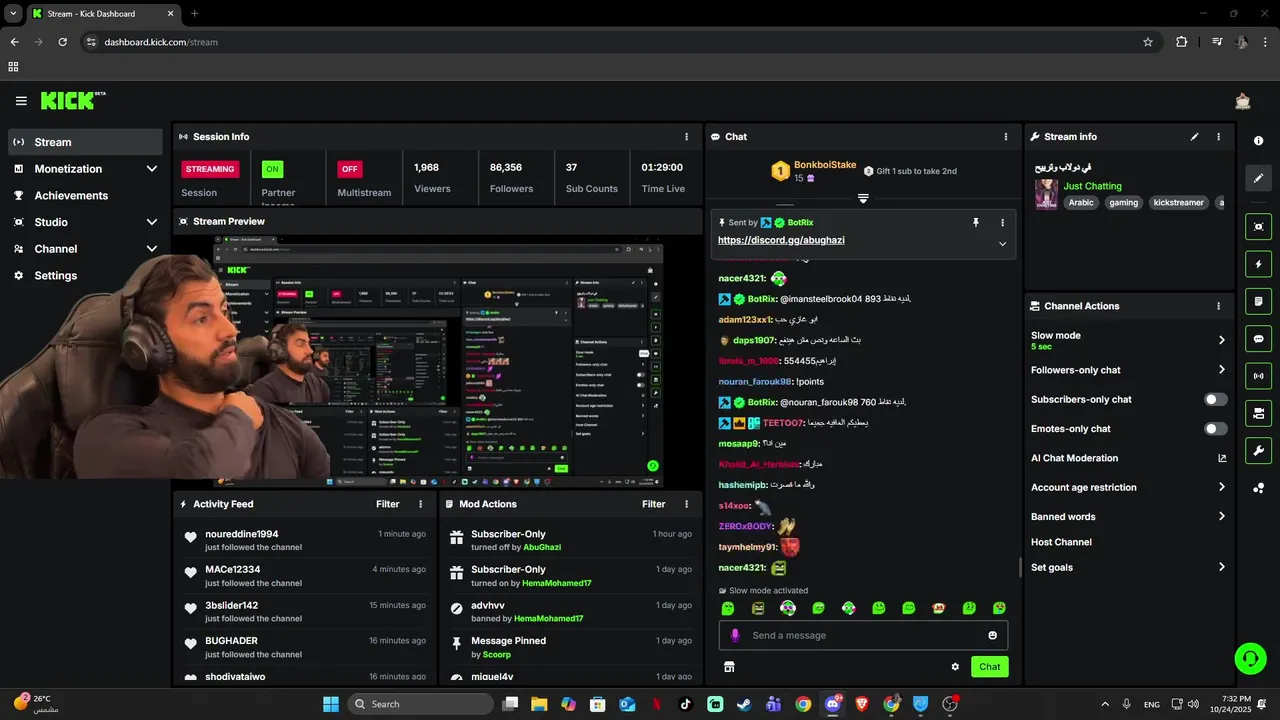Open the Windows Start menu
The height and width of the screenshot is (720, 1280).
[x=331, y=704]
